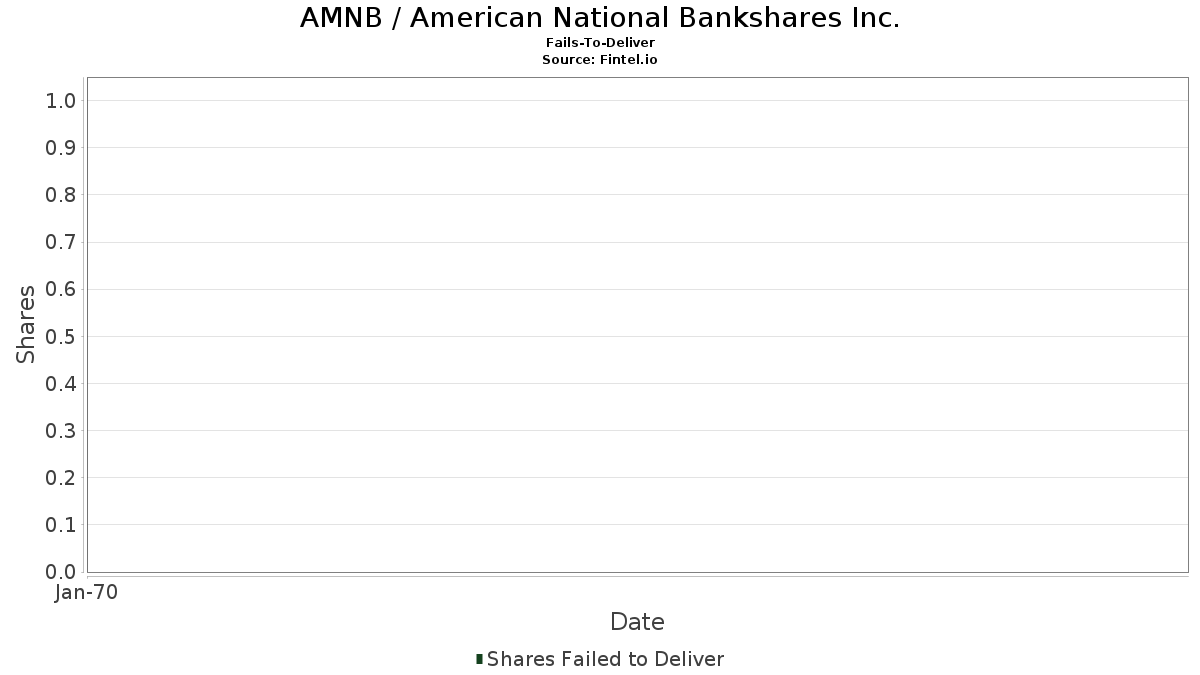The image size is (1200, 675).
Task: Click the 0.6 y-axis tick label
Action: click(x=60, y=289)
